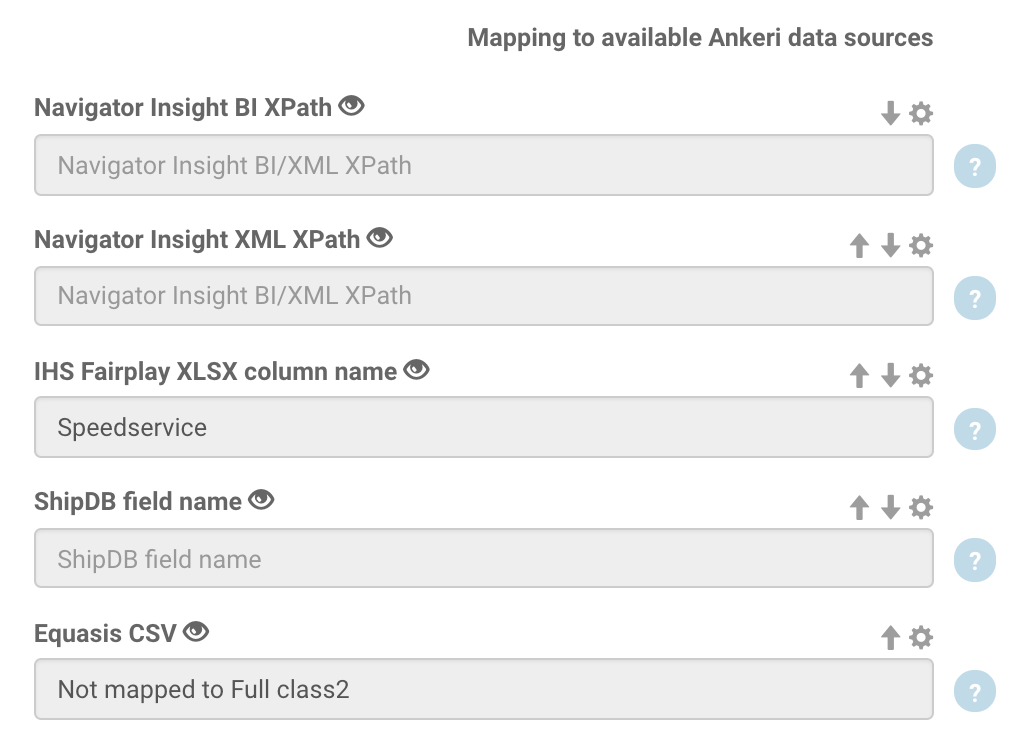Image resolution: width=1026 pixels, height=748 pixels.
Task: Toggle the eye icon on Equasis CSV
Action: (197, 630)
